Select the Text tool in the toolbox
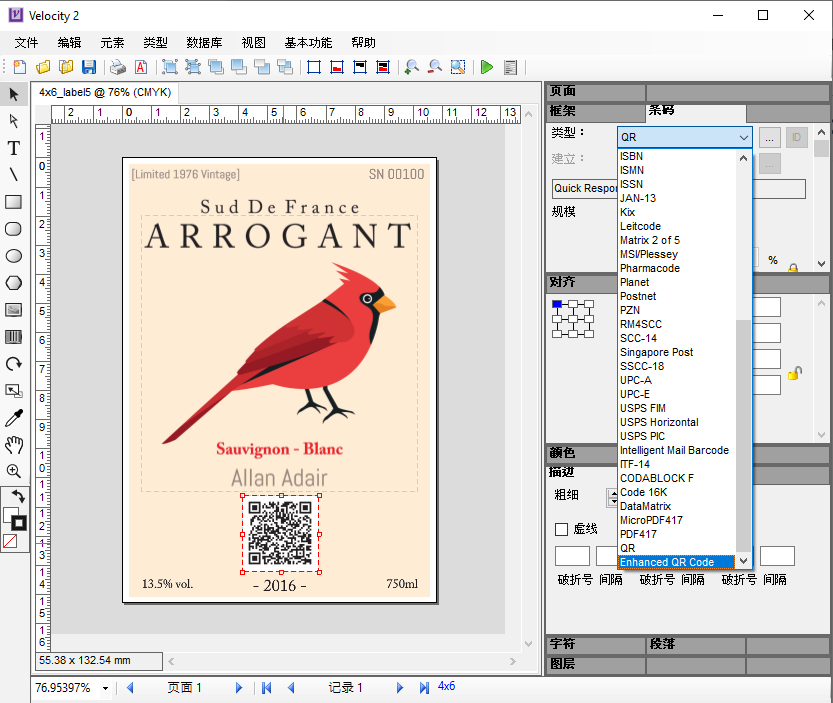833x703 pixels. point(14,148)
